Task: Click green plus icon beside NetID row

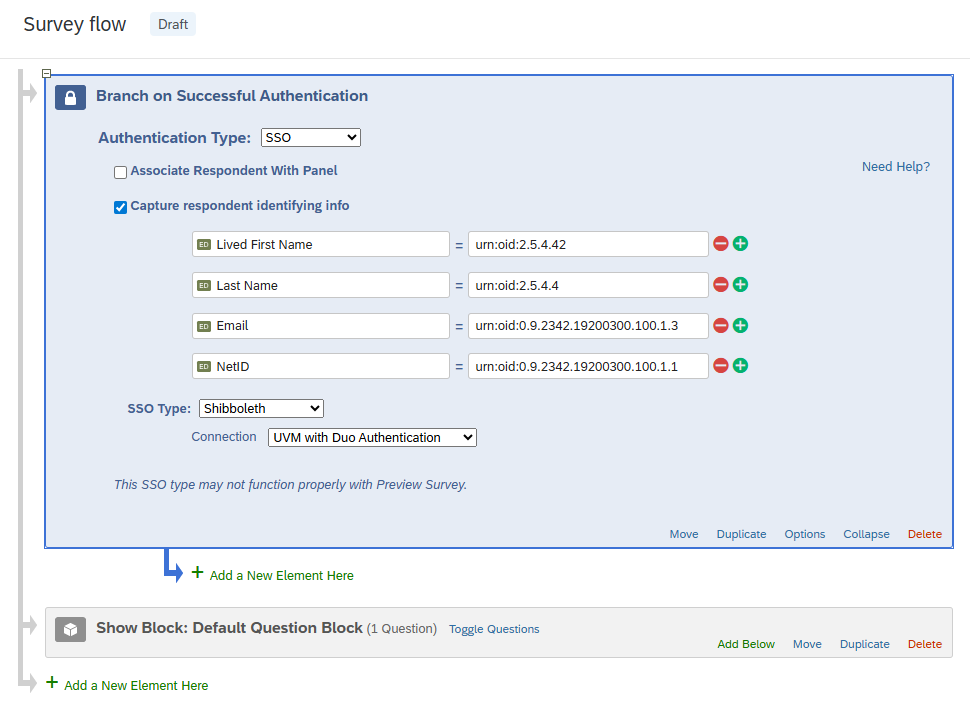Action: [740, 366]
